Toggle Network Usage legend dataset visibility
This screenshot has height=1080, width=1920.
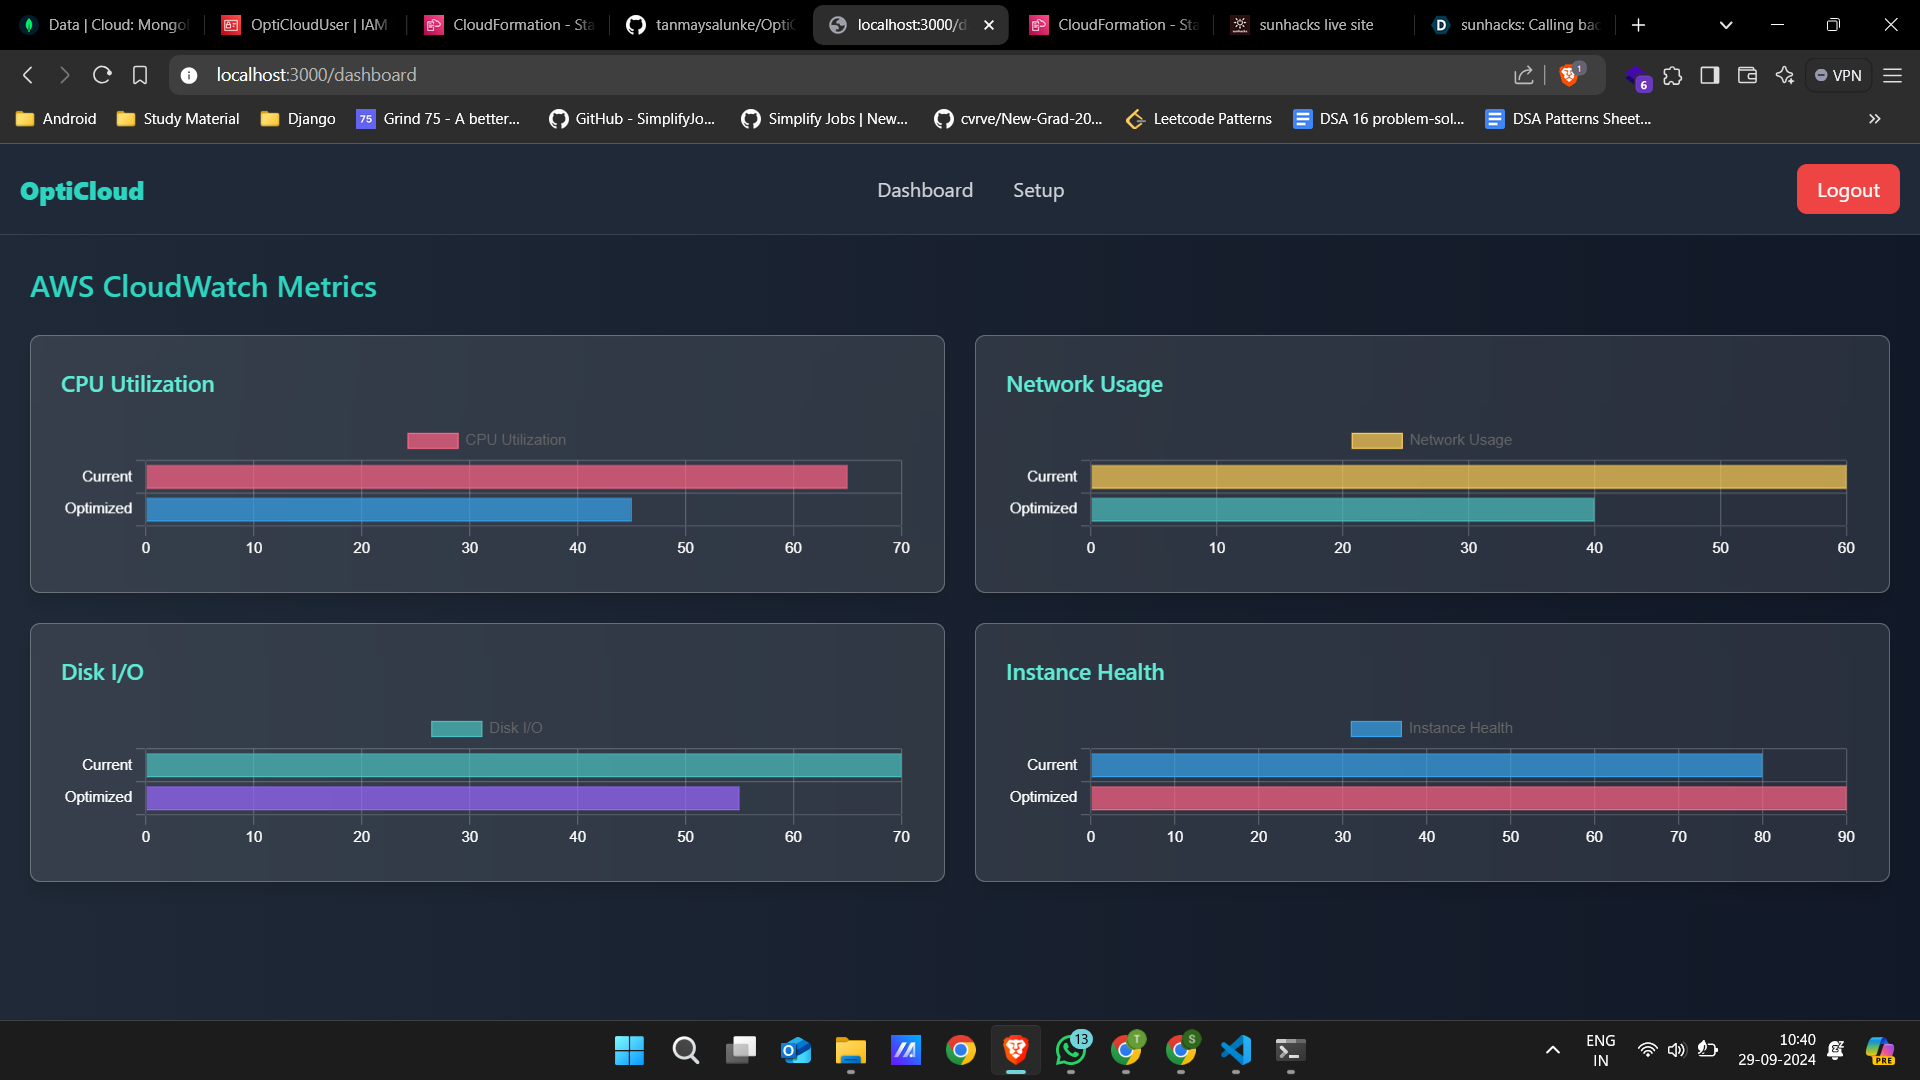pyautogui.click(x=1431, y=440)
